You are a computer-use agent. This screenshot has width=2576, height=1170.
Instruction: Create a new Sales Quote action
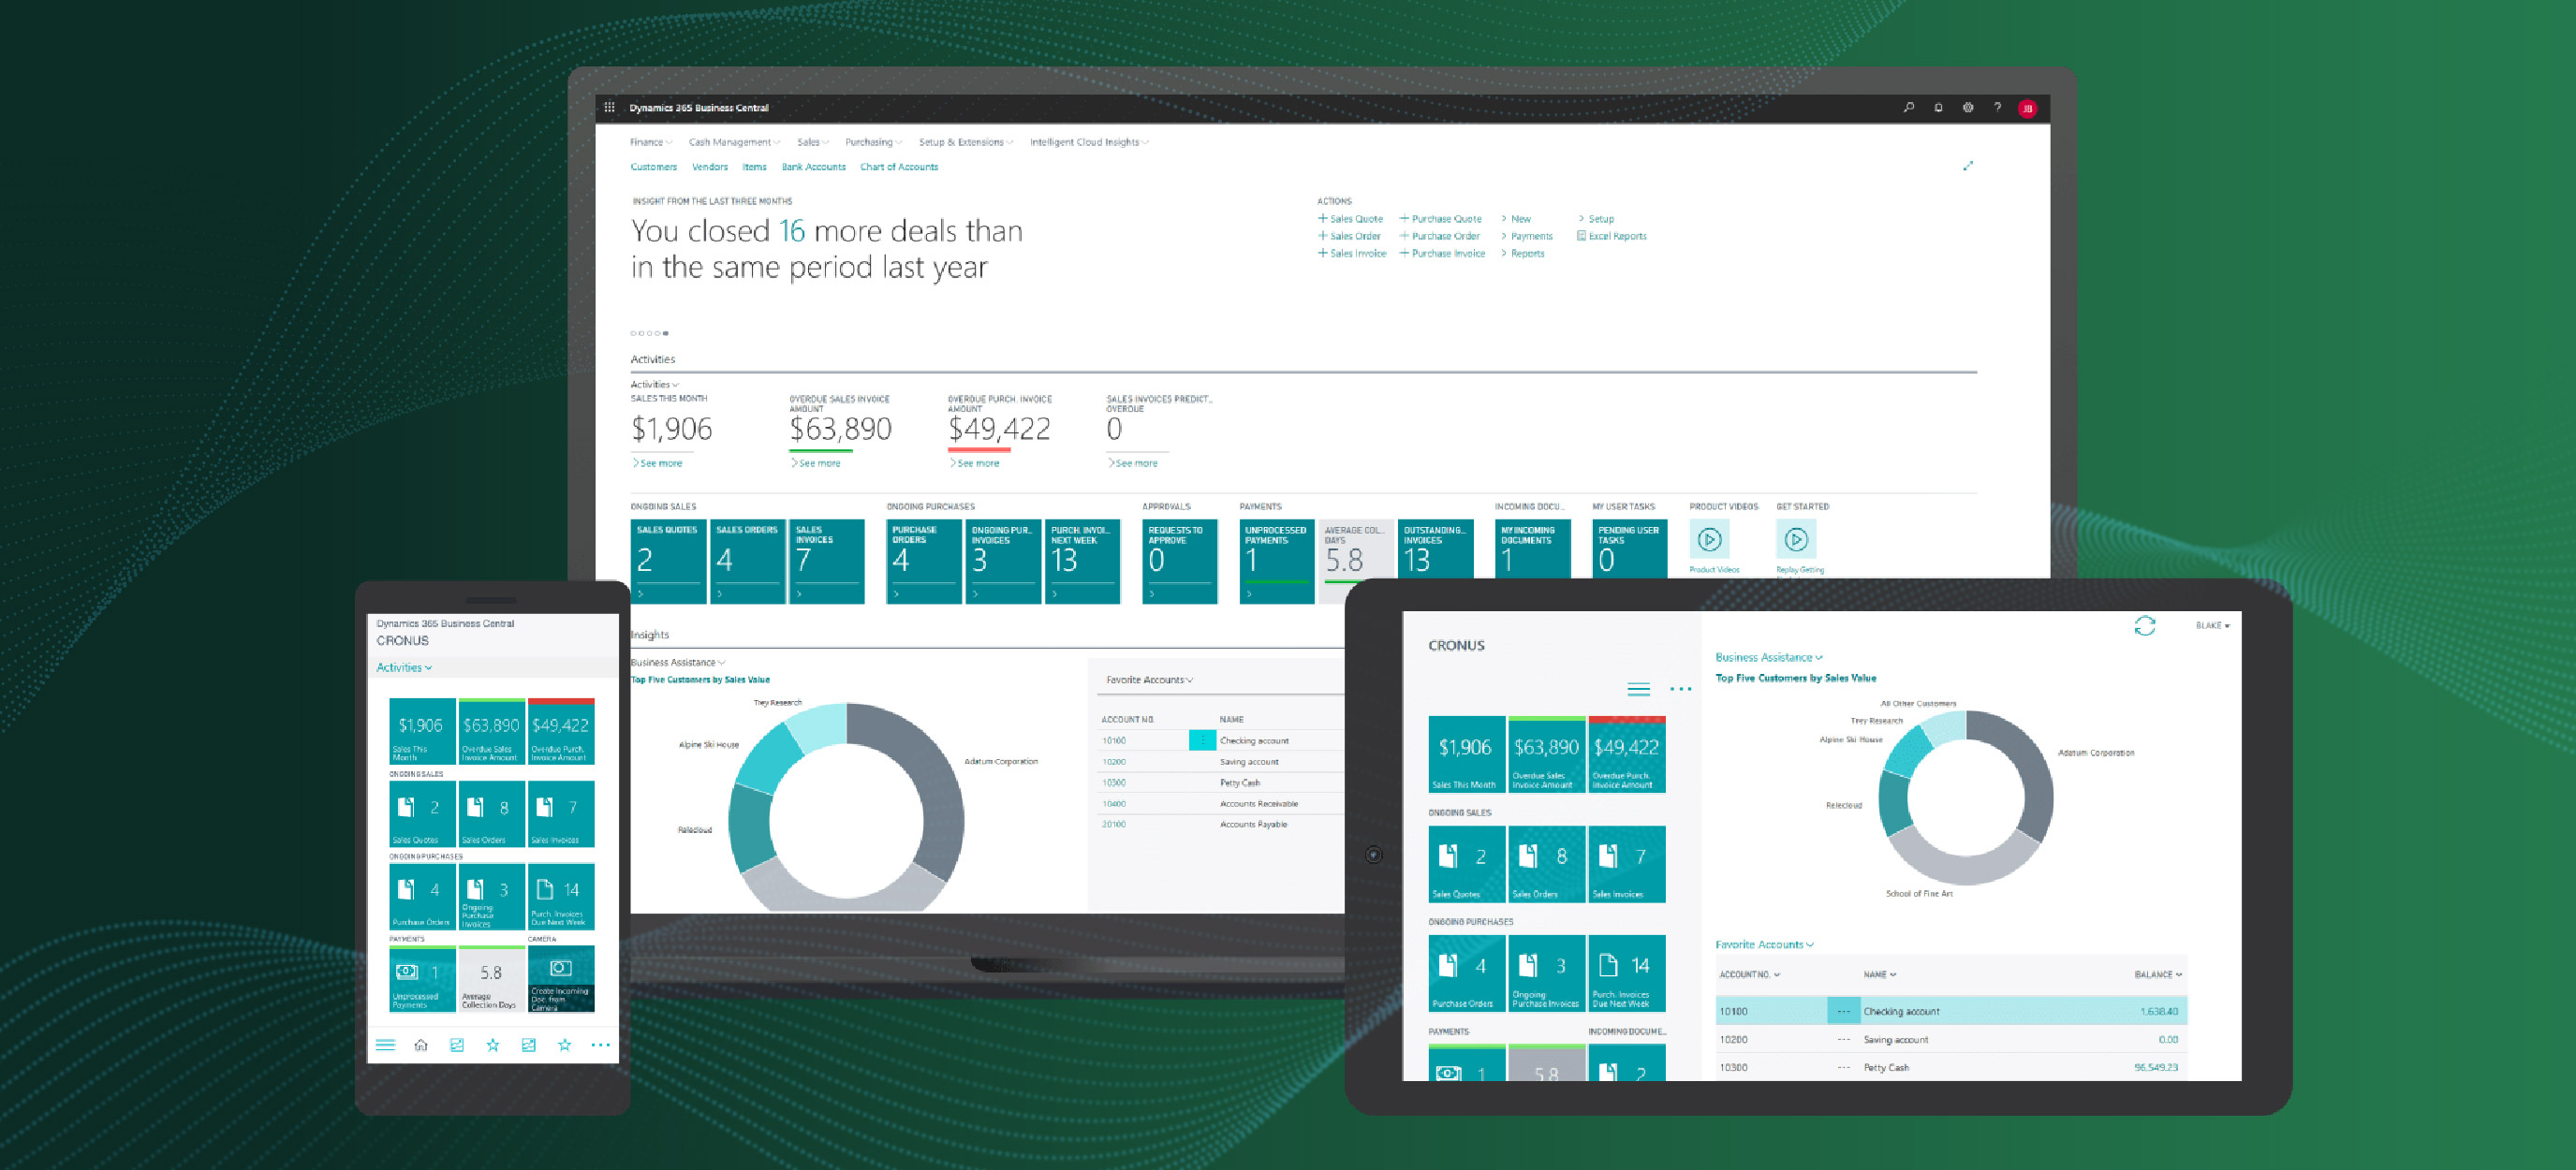pyautogui.click(x=1350, y=219)
